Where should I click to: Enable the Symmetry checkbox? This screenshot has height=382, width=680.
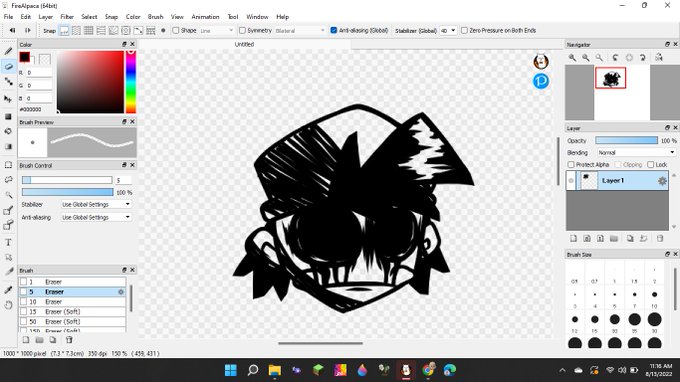(242, 30)
